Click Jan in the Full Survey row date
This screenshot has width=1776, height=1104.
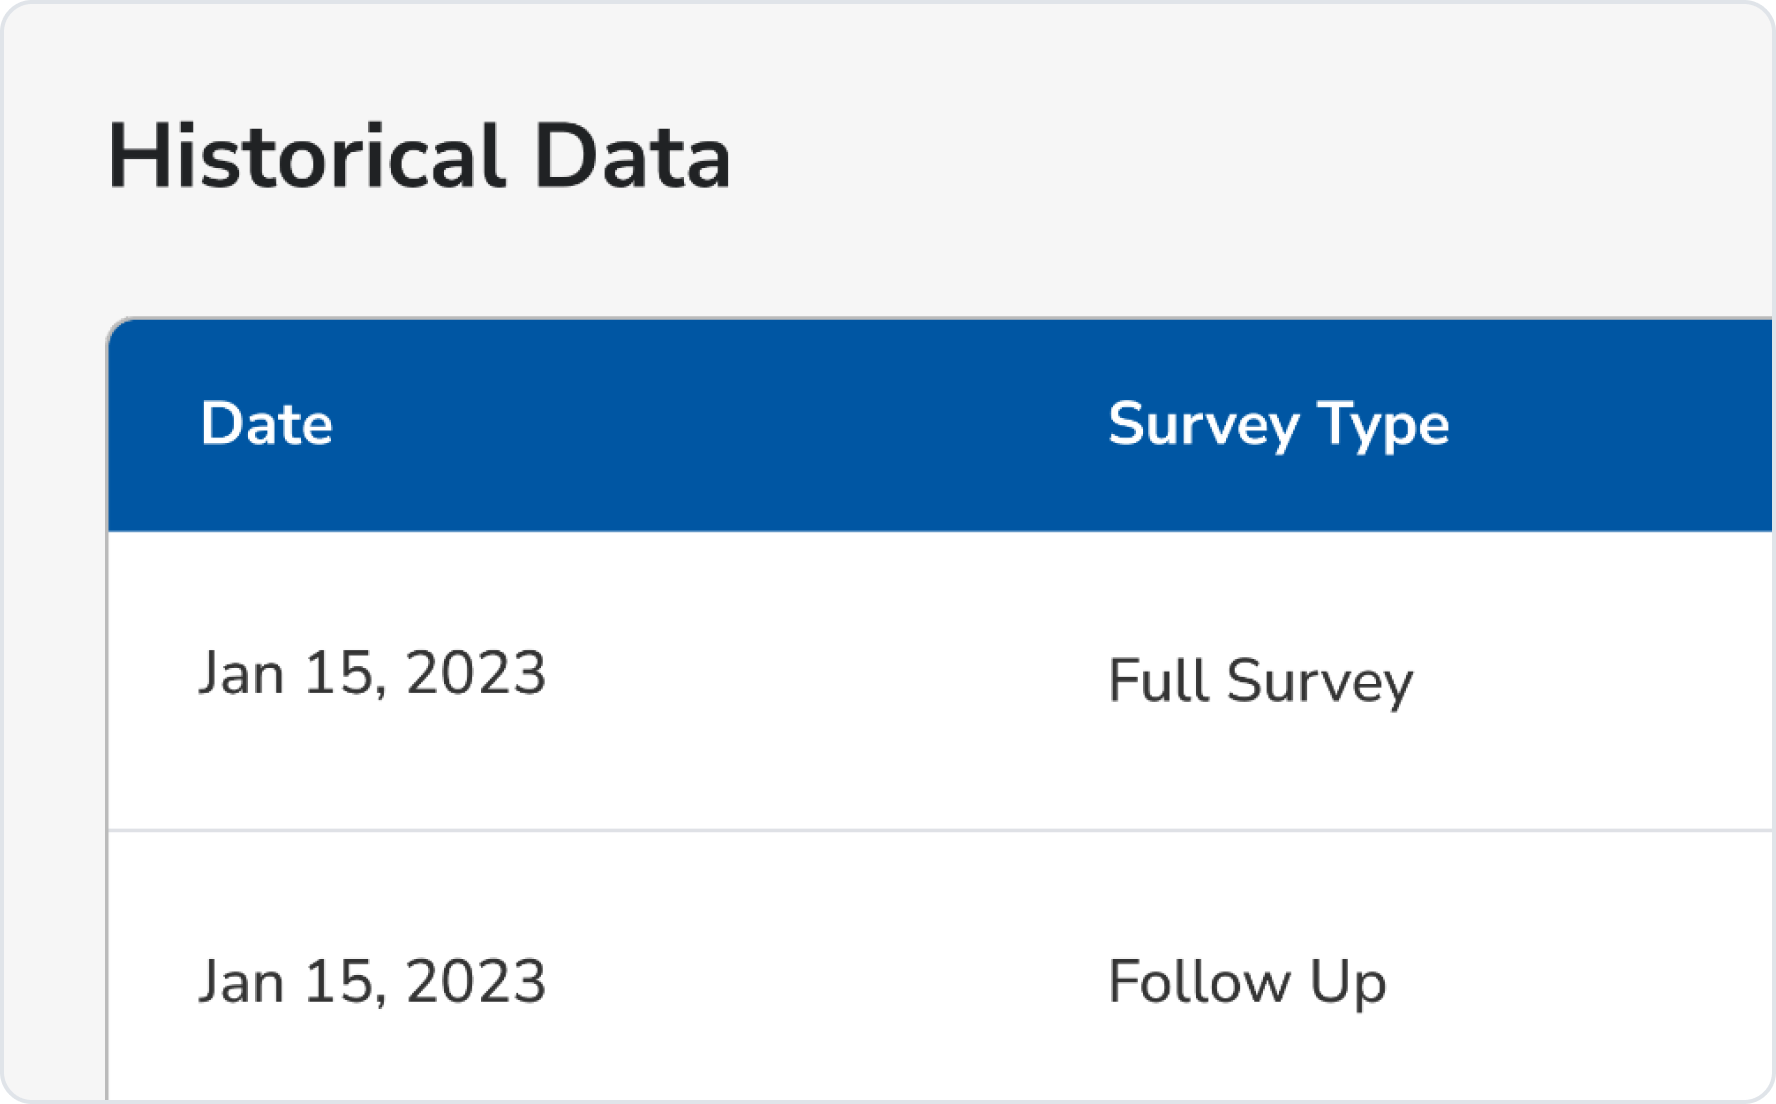[241, 672]
